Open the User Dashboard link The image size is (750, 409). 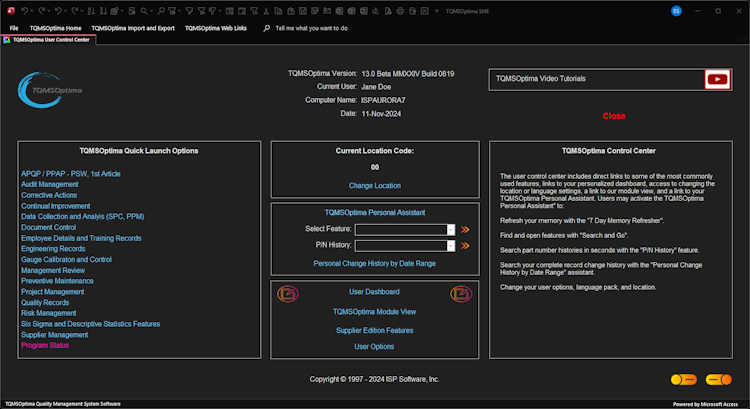pos(374,292)
